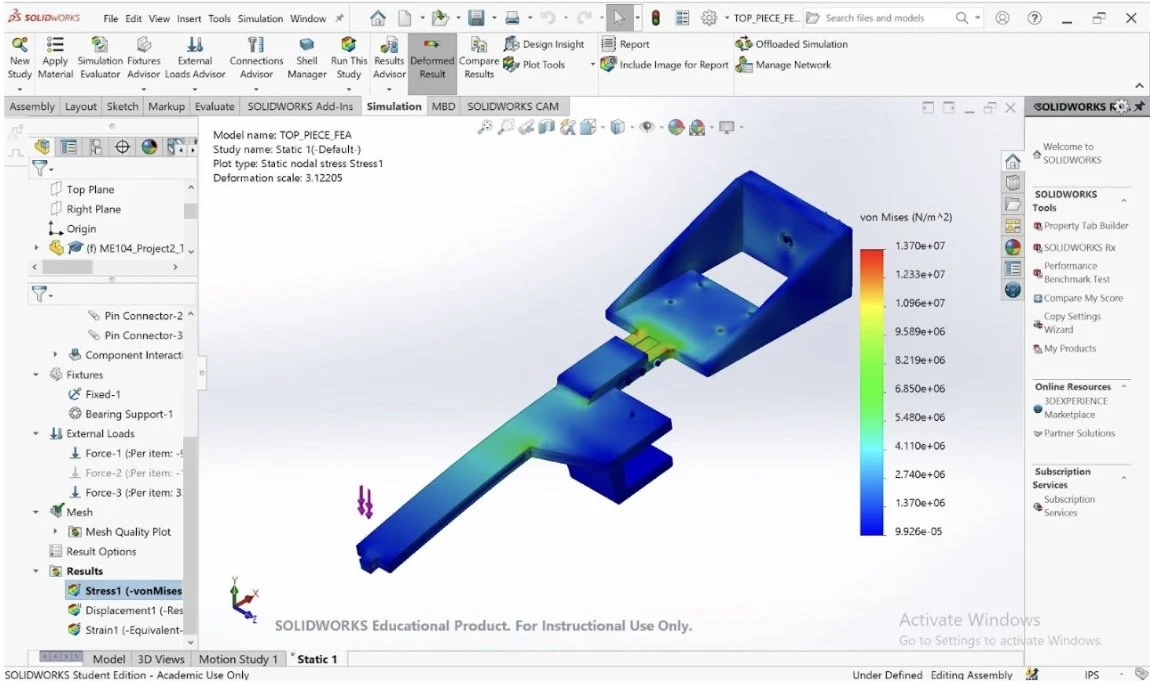Collapse SOLIDWORKS Tools section
Screen dimensions: 1150x684
pyautogui.click(x=1124, y=200)
